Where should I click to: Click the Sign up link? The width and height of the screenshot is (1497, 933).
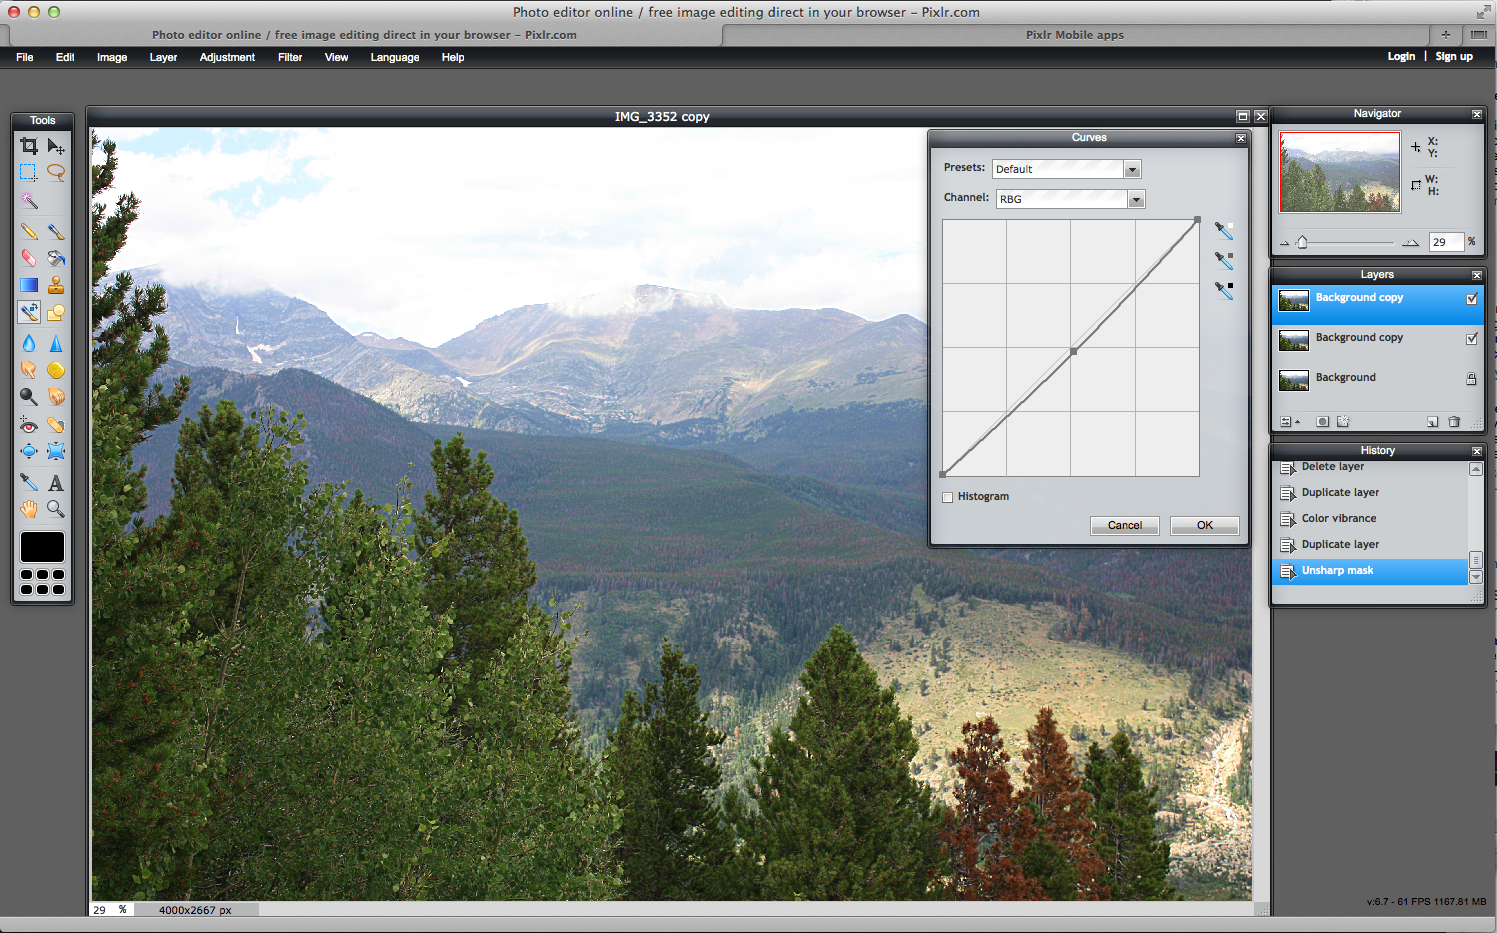[x=1454, y=56]
